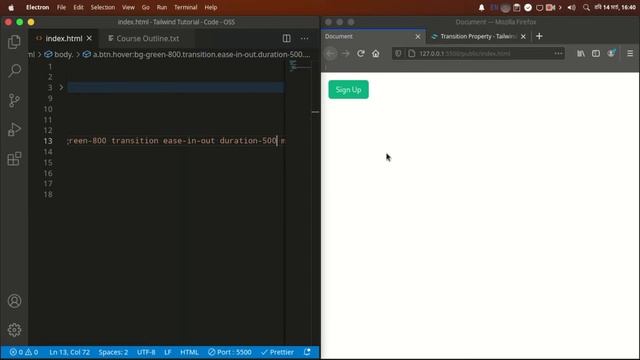Open the Manage gear menu

14,330
